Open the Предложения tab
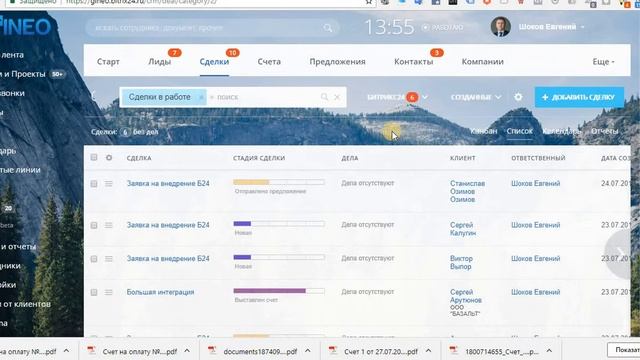 pos(337,62)
